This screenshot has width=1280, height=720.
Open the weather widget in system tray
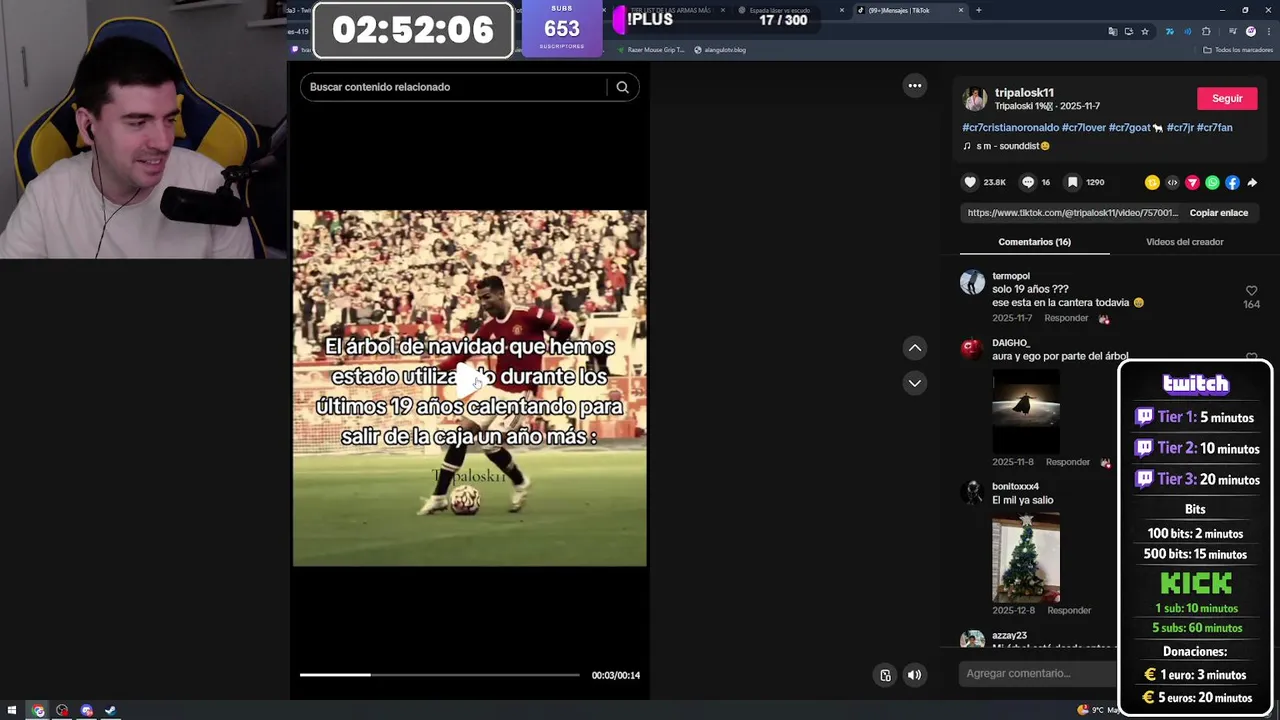tap(1098, 710)
